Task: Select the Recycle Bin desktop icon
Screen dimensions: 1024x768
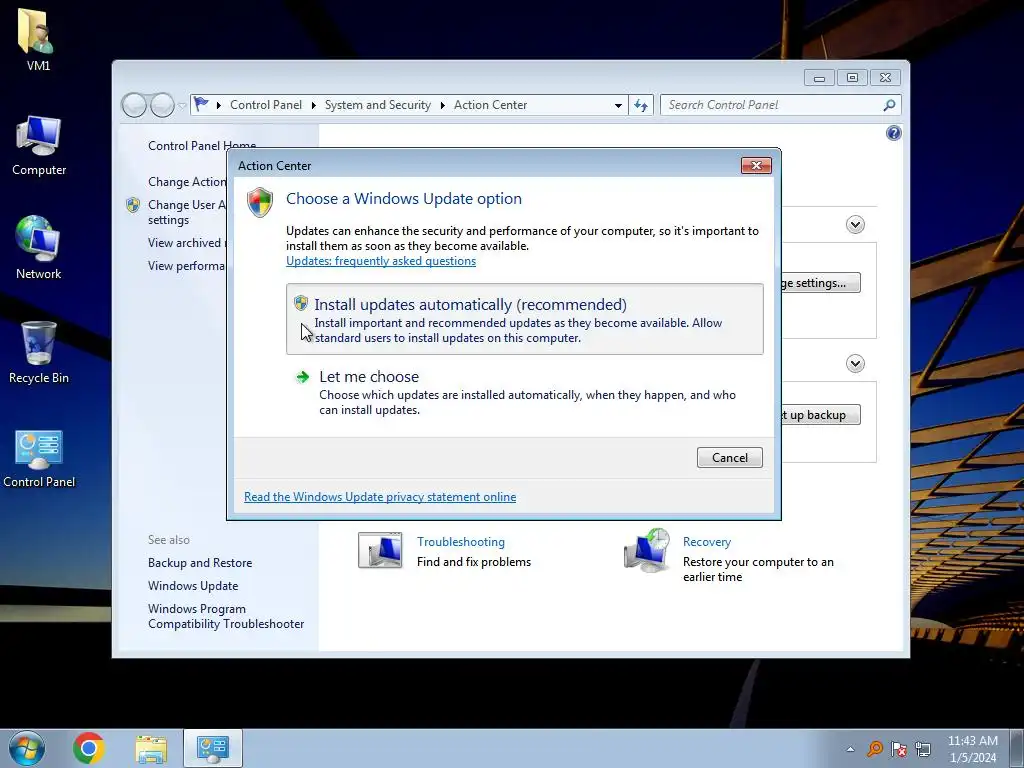Action: coord(39,353)
